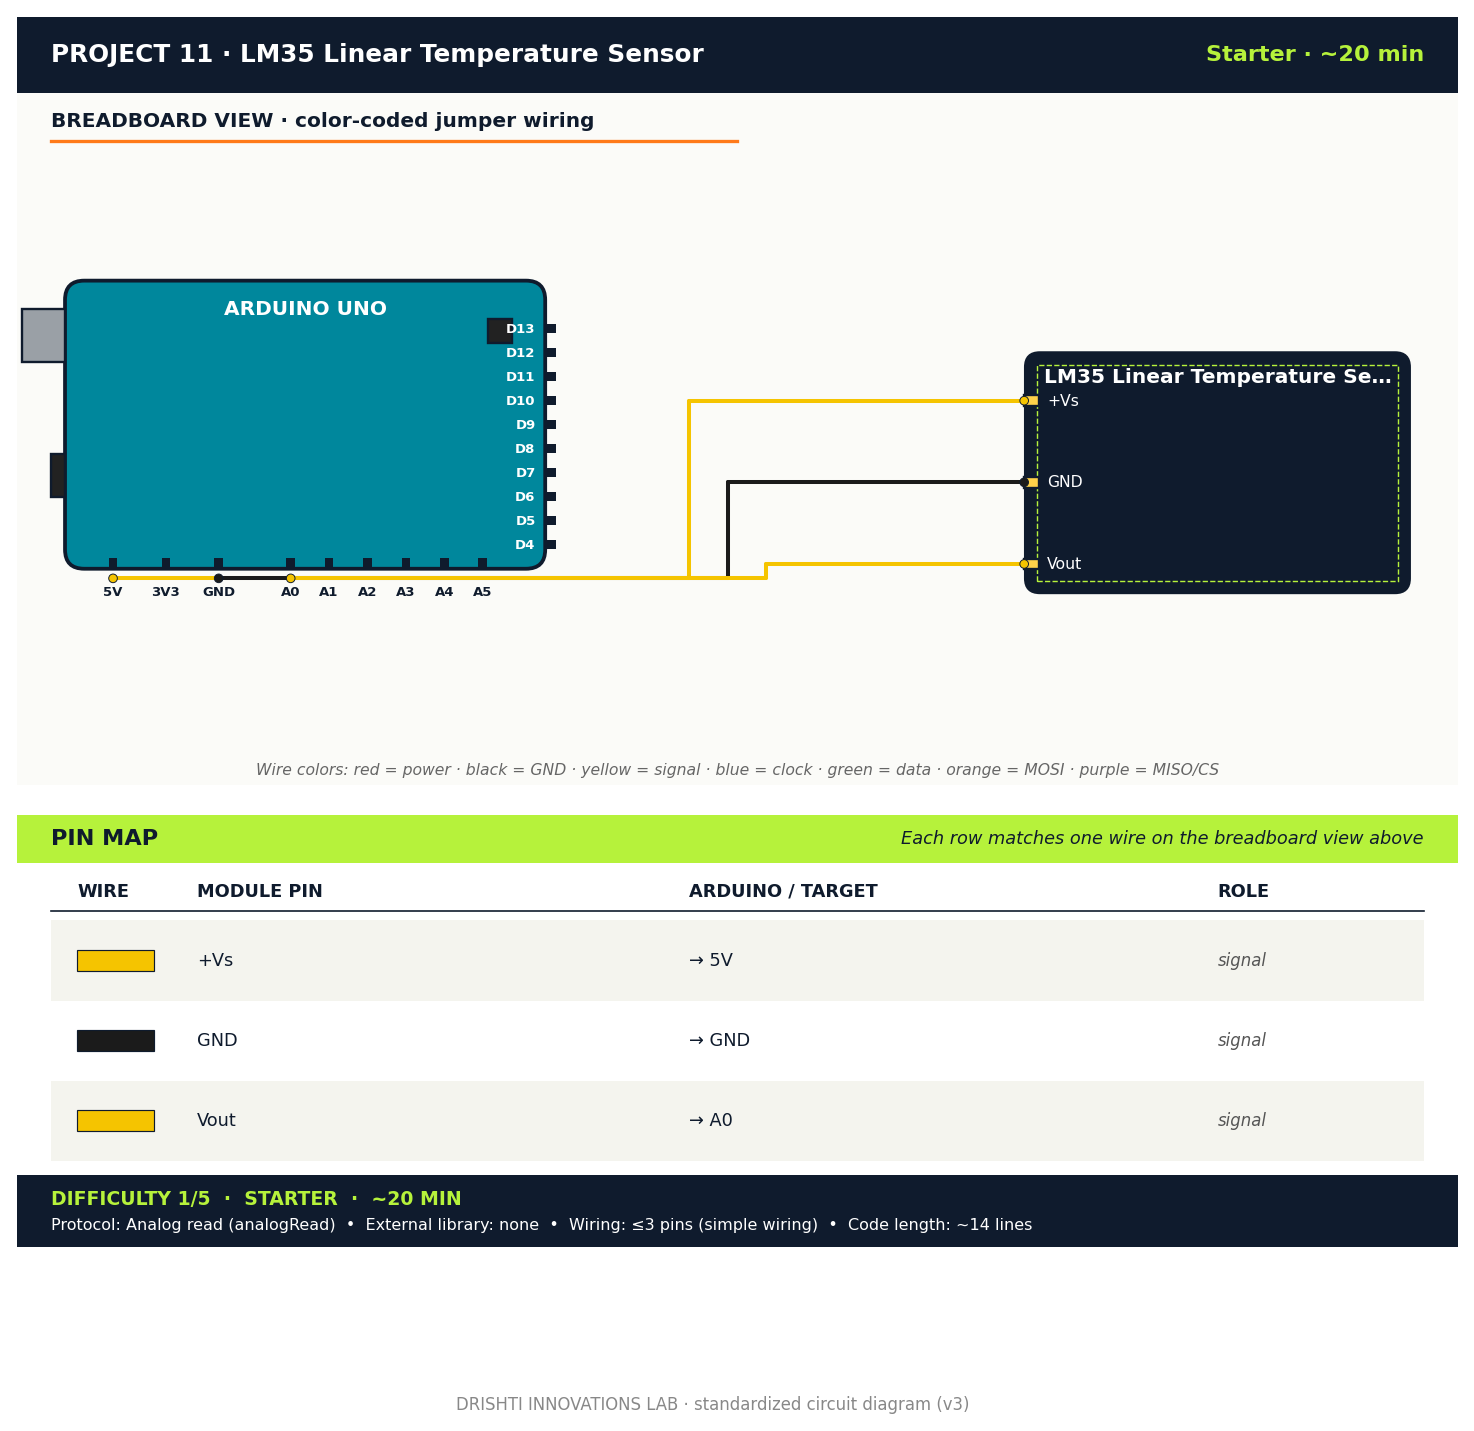Click the wire colors legend text
Image resolution: width=1474 pixels, height=1431 pixels.
coord(739,769)
